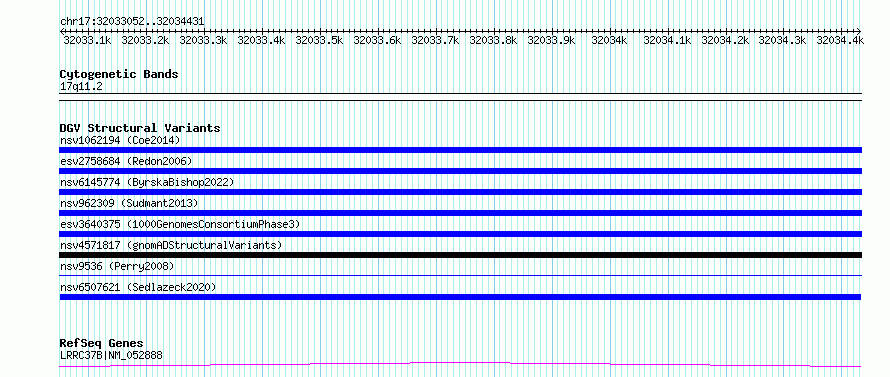Click the 32034.4k ruler tick label

pos(841,40)
